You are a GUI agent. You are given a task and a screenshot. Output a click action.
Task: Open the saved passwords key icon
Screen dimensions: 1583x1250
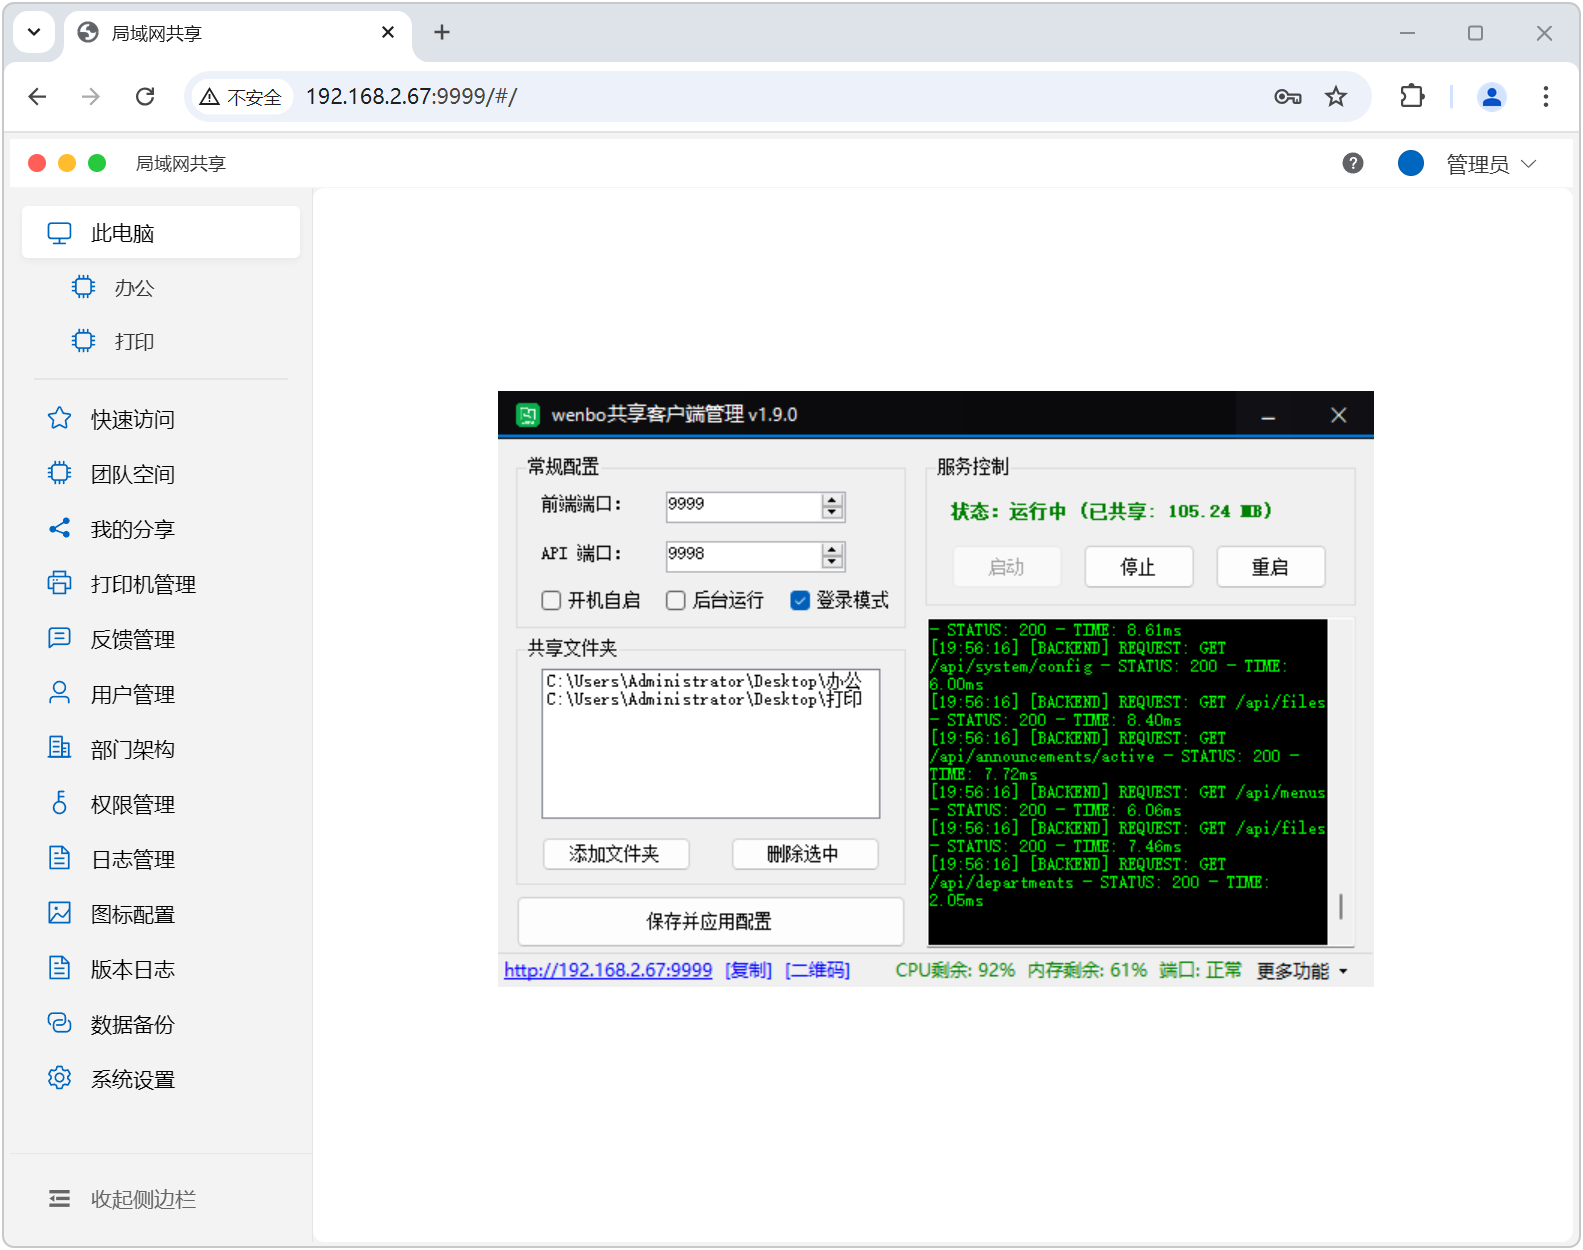(x=1288, y=96)
